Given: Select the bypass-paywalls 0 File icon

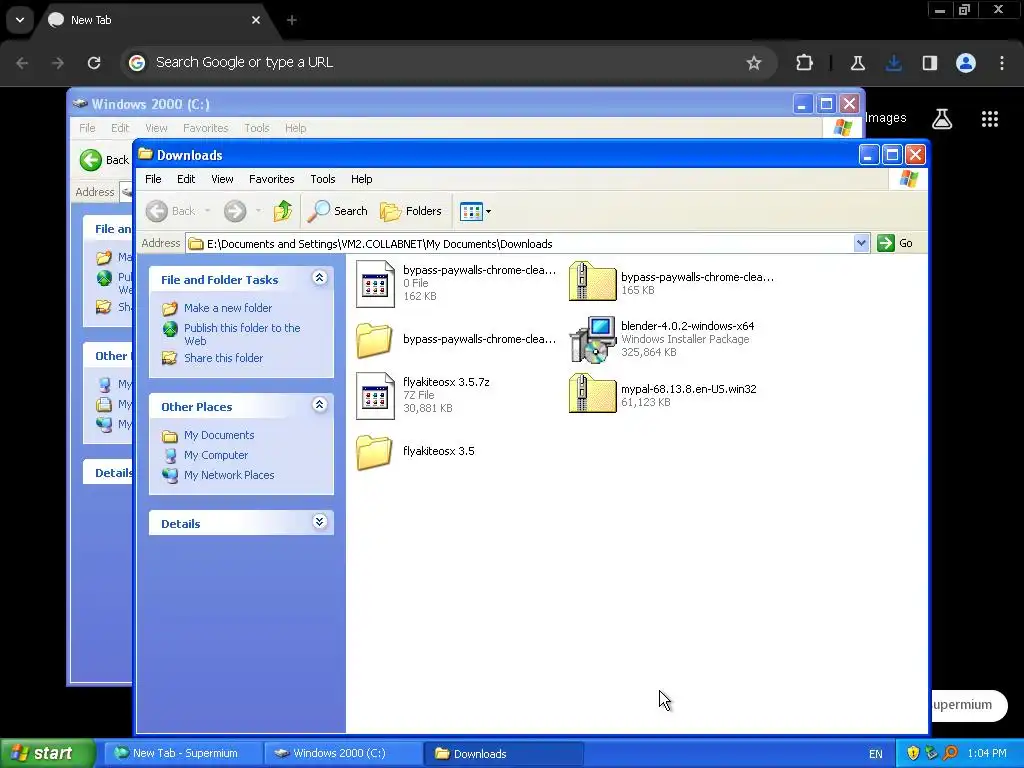Looking at the screenshot, I should click(x=375, y=284).
